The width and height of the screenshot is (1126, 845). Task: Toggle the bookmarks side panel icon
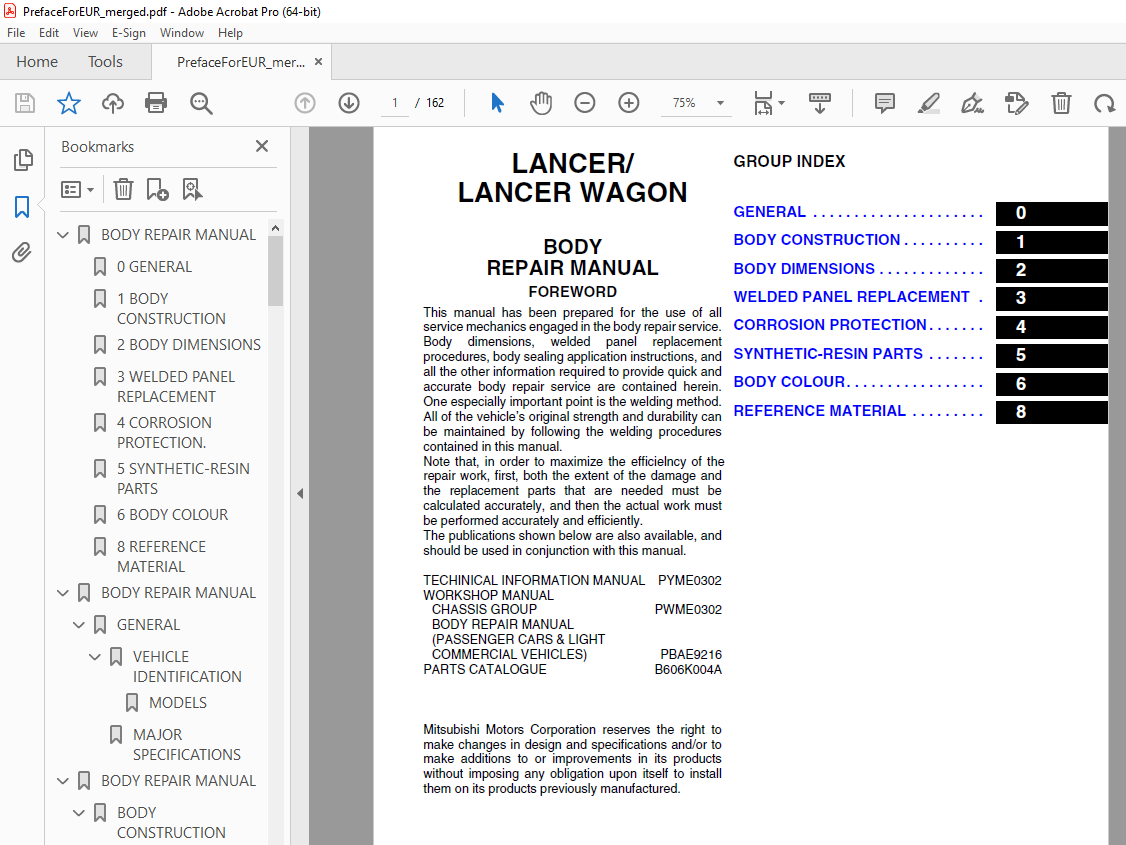click(22, 207)
